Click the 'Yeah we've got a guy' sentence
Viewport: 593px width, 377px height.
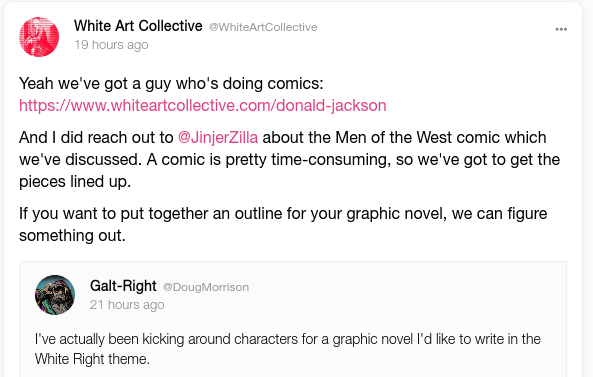click(x=171, y=84)
